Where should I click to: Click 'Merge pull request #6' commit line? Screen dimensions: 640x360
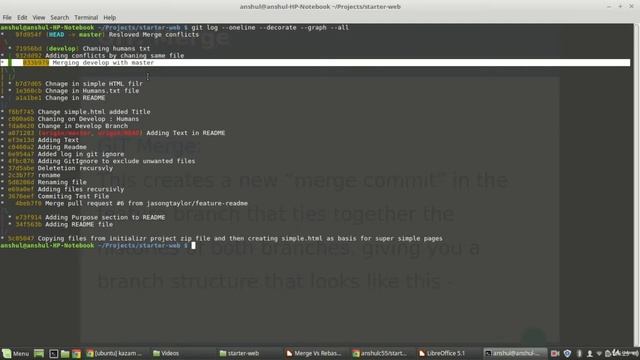[x=146, y=203]
